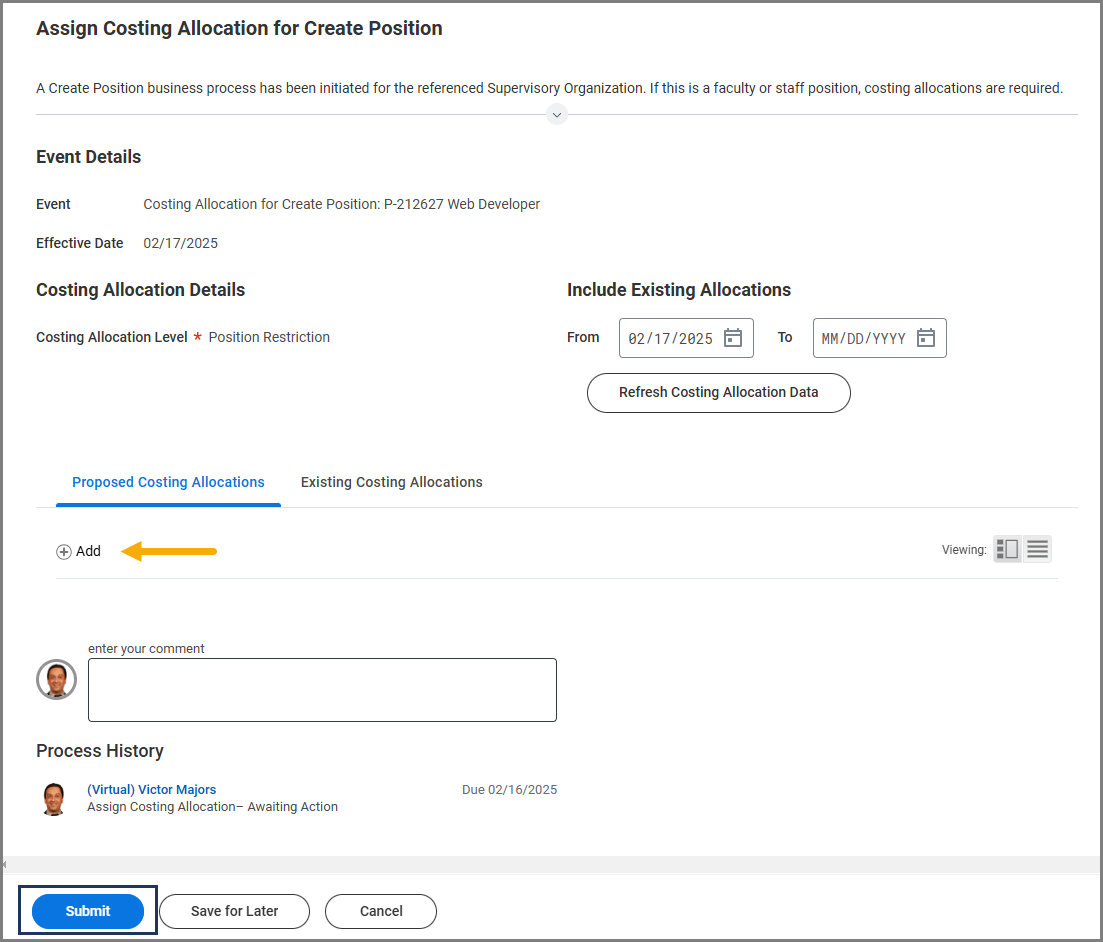Choose Save for Later

coord(235,911)
